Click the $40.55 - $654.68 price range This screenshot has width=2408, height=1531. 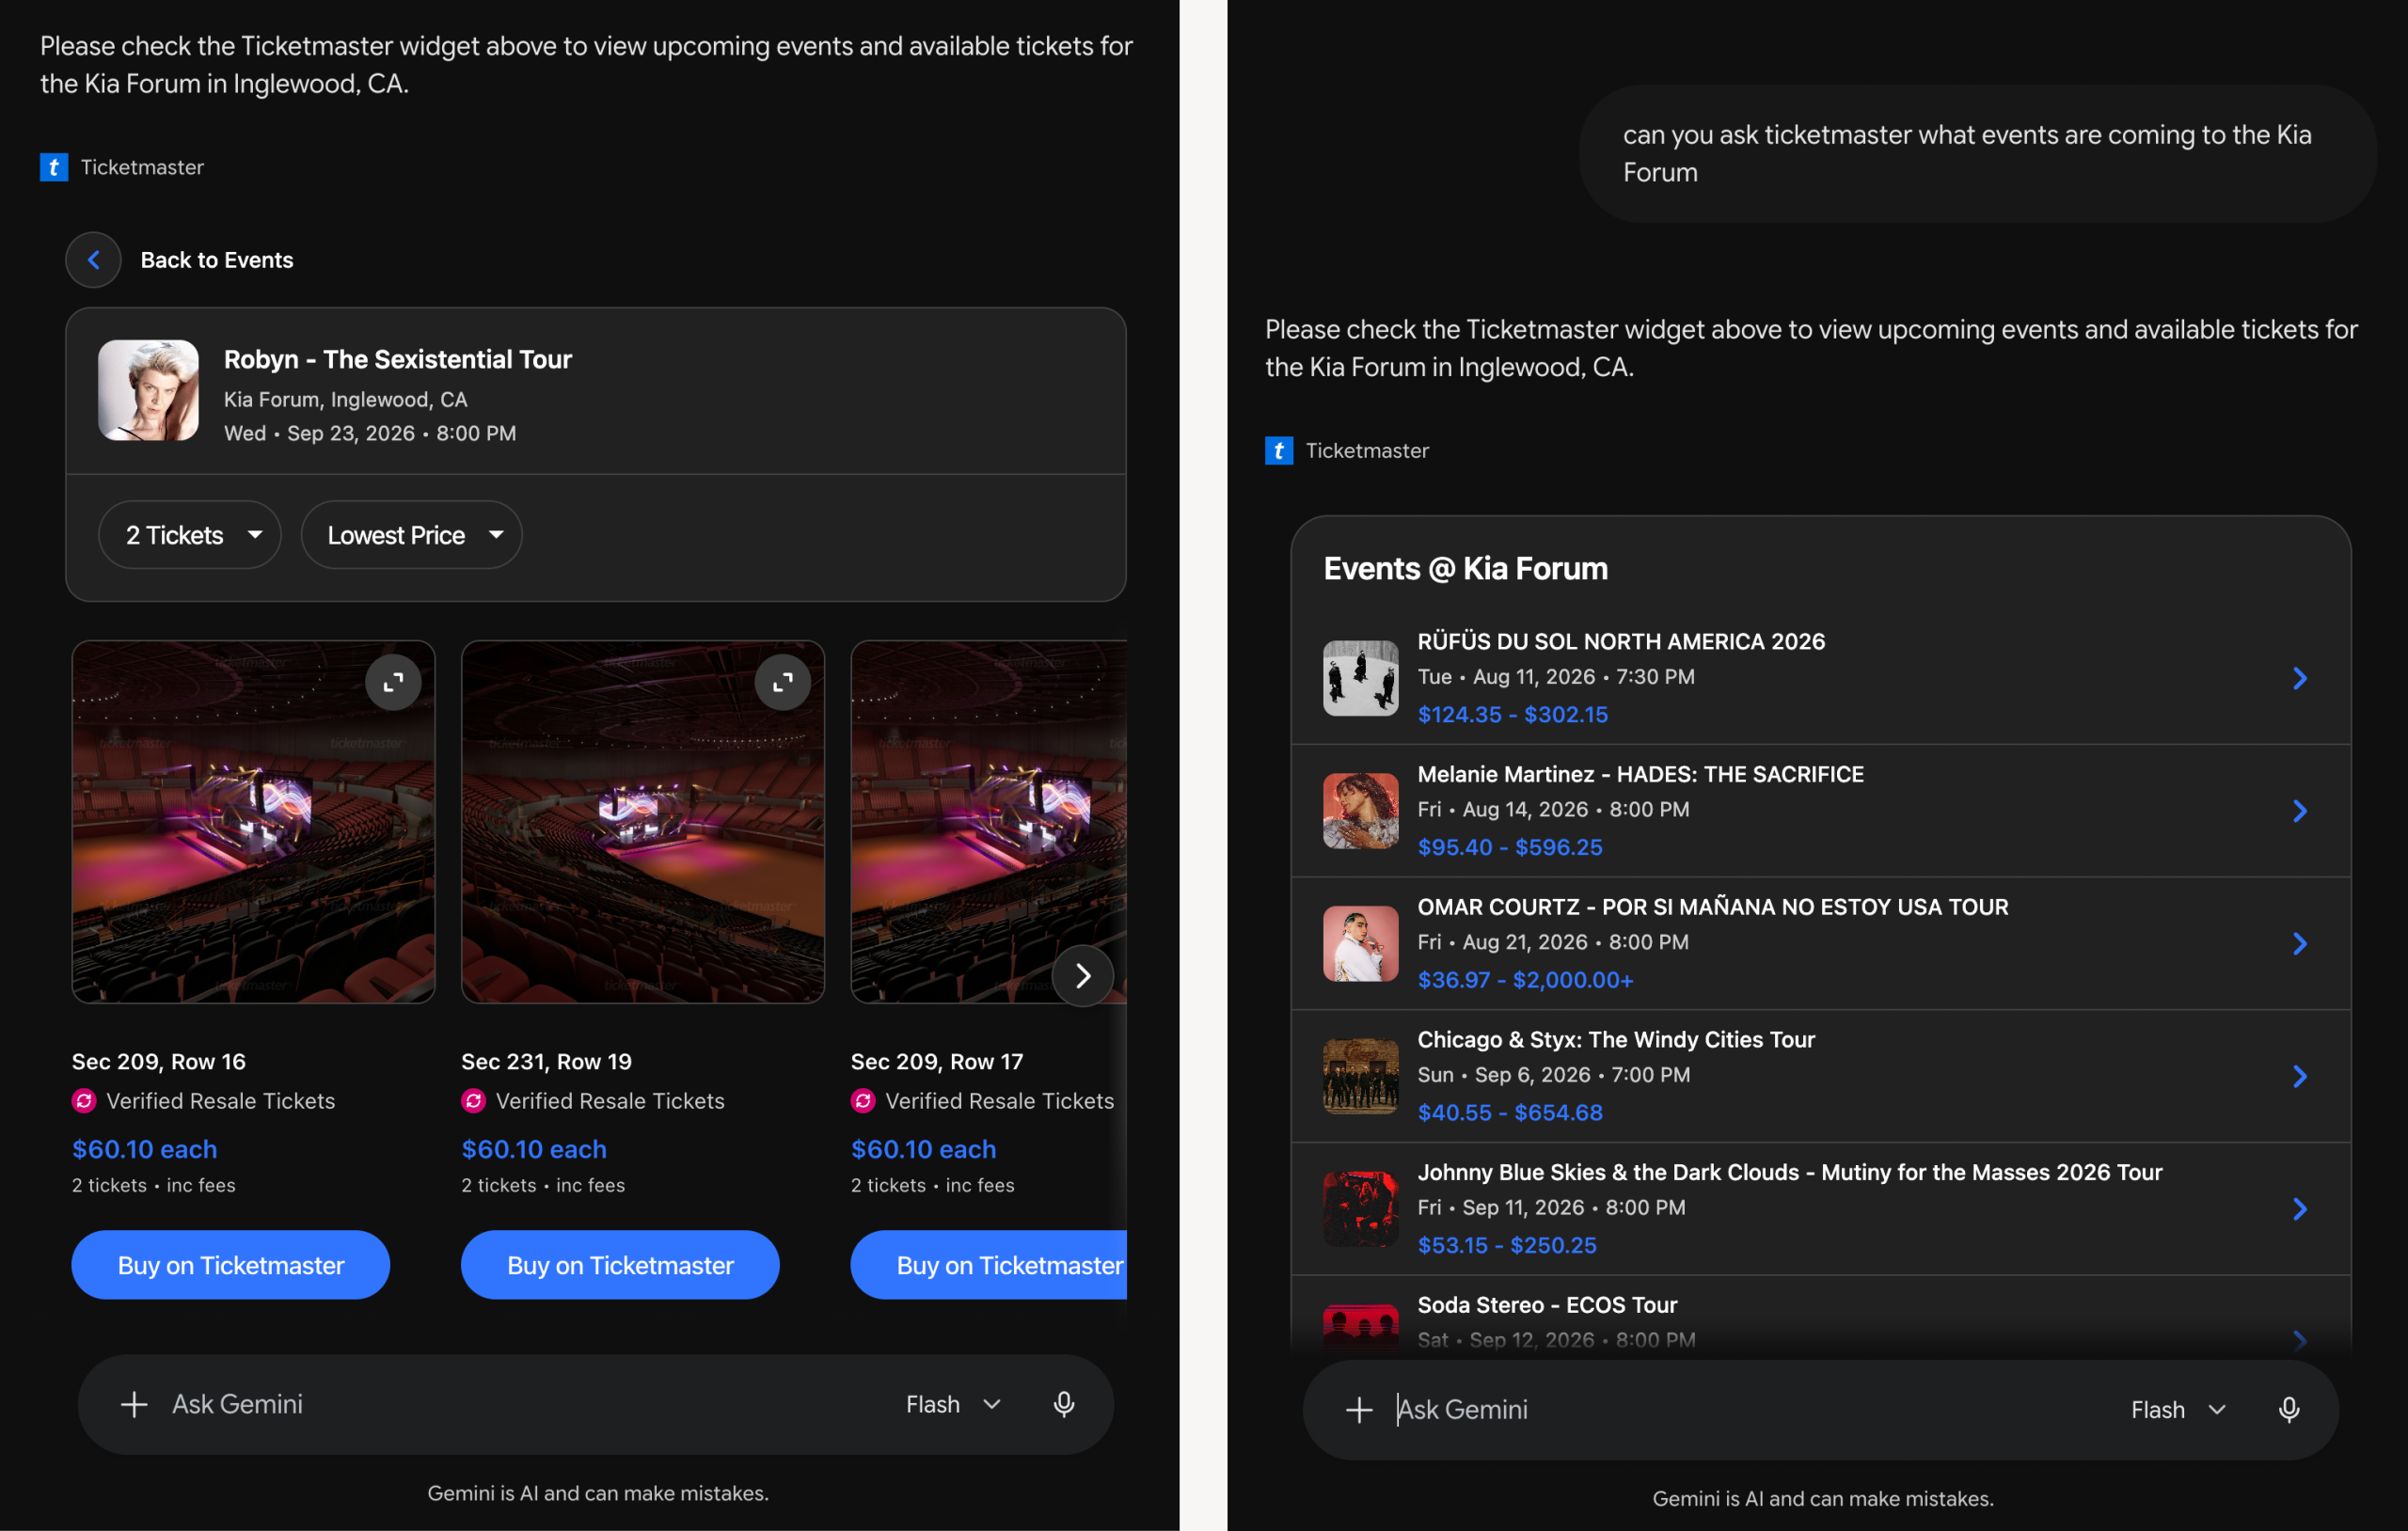click(x=1509, y=1113)
